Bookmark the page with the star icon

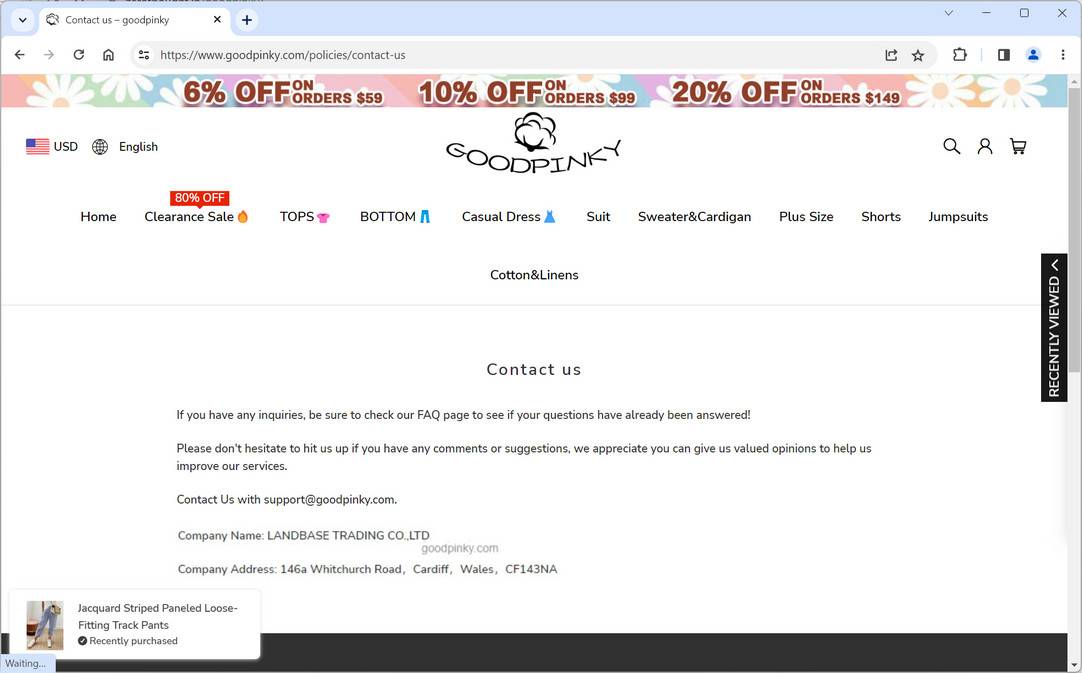[x=917, y=55]
